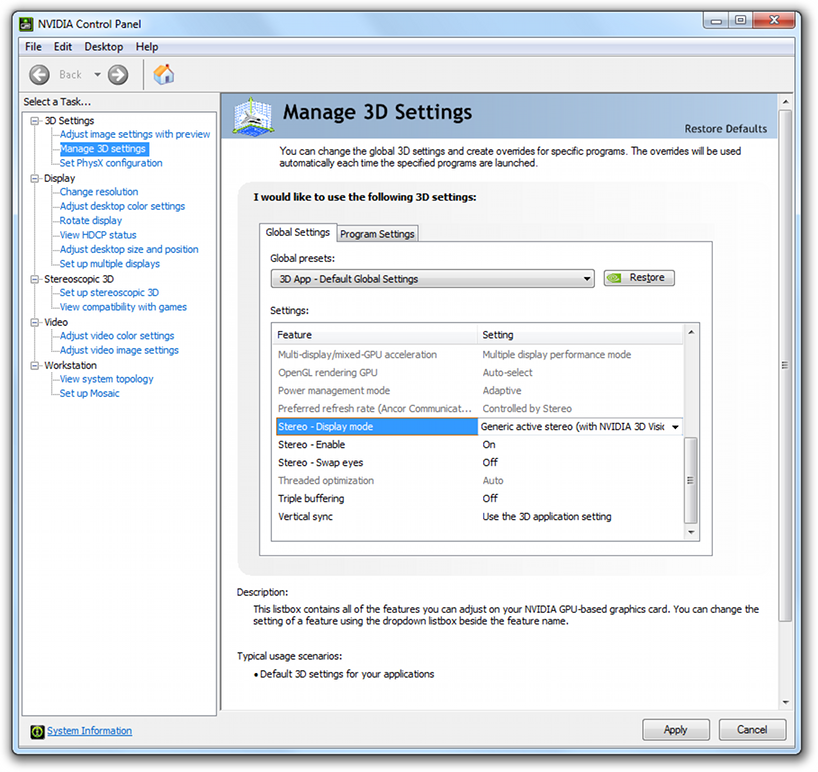This screenshot has width=818, height=772.
Task: Click the Back arrow icon in toolbar
Action: tap(39, 75)
